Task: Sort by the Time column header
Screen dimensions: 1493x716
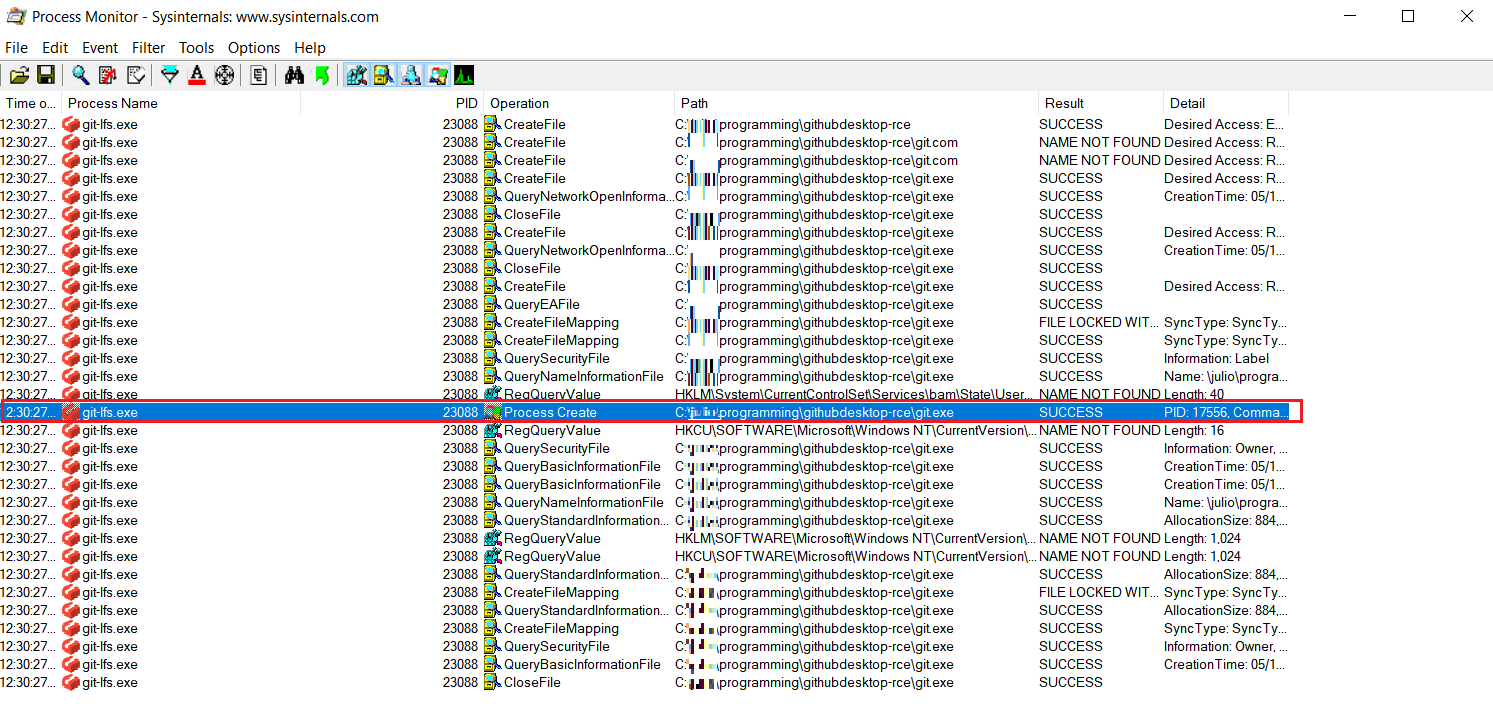Action: [x=31, y=103]
